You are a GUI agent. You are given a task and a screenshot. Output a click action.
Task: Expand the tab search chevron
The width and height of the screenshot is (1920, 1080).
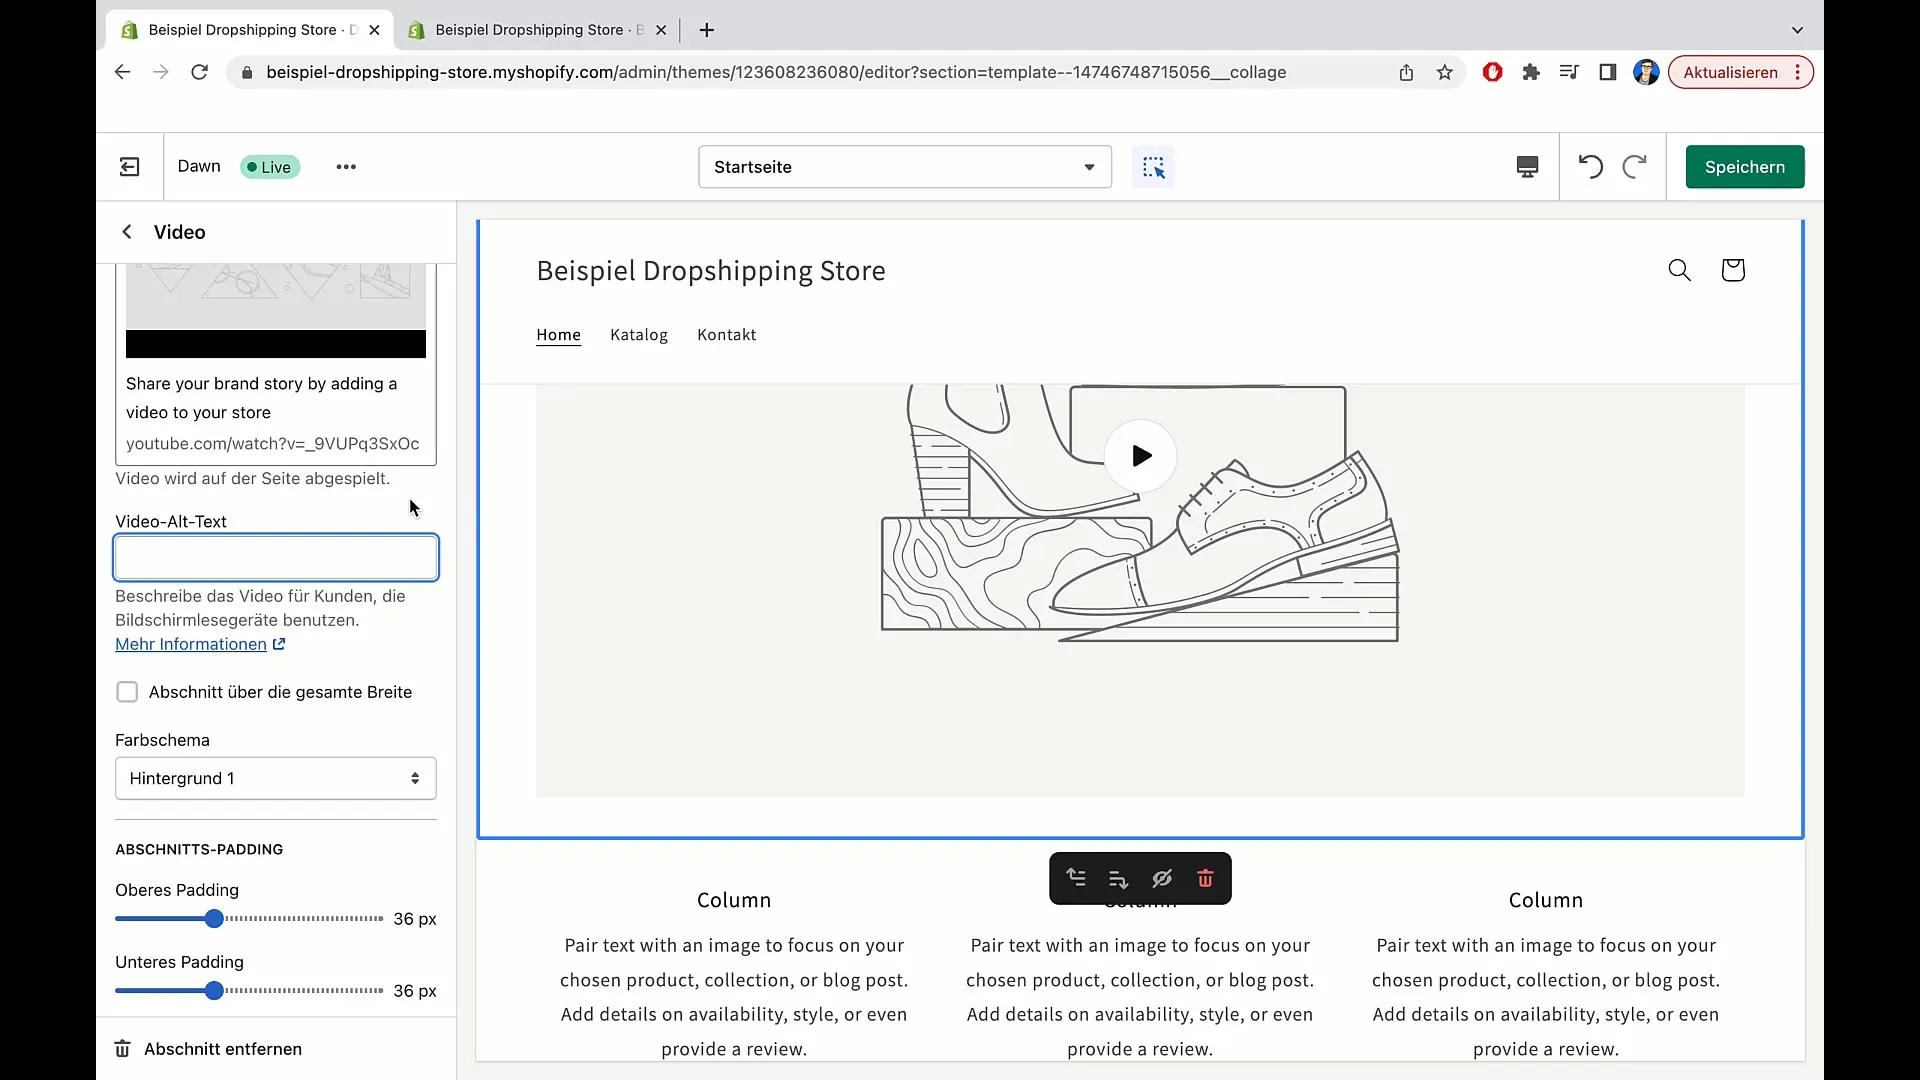pos(1797,30)
